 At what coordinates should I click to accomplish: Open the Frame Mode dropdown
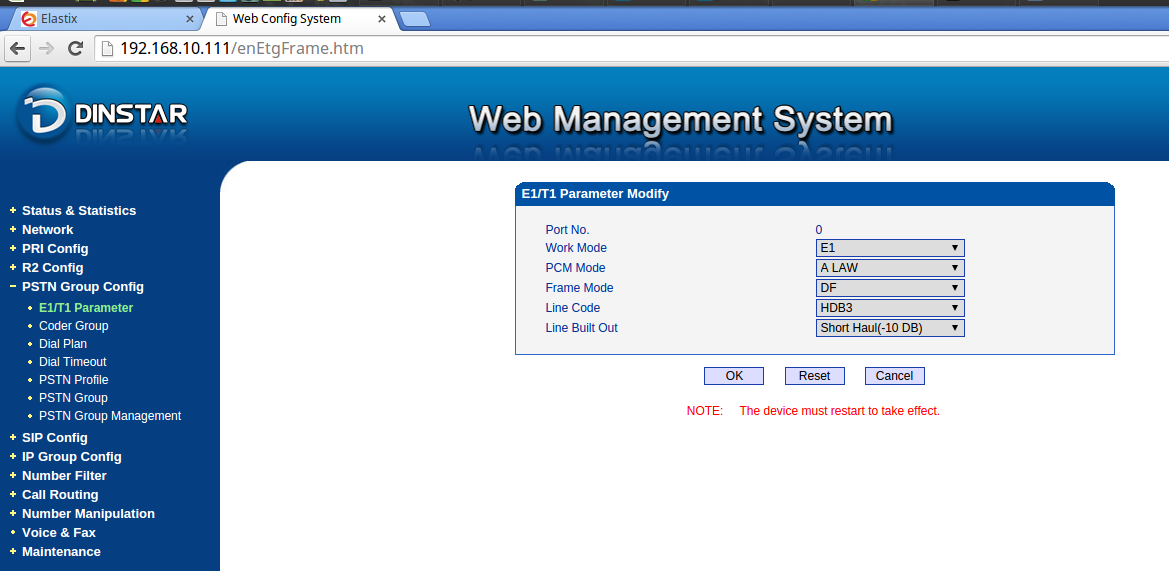[890, 288]
